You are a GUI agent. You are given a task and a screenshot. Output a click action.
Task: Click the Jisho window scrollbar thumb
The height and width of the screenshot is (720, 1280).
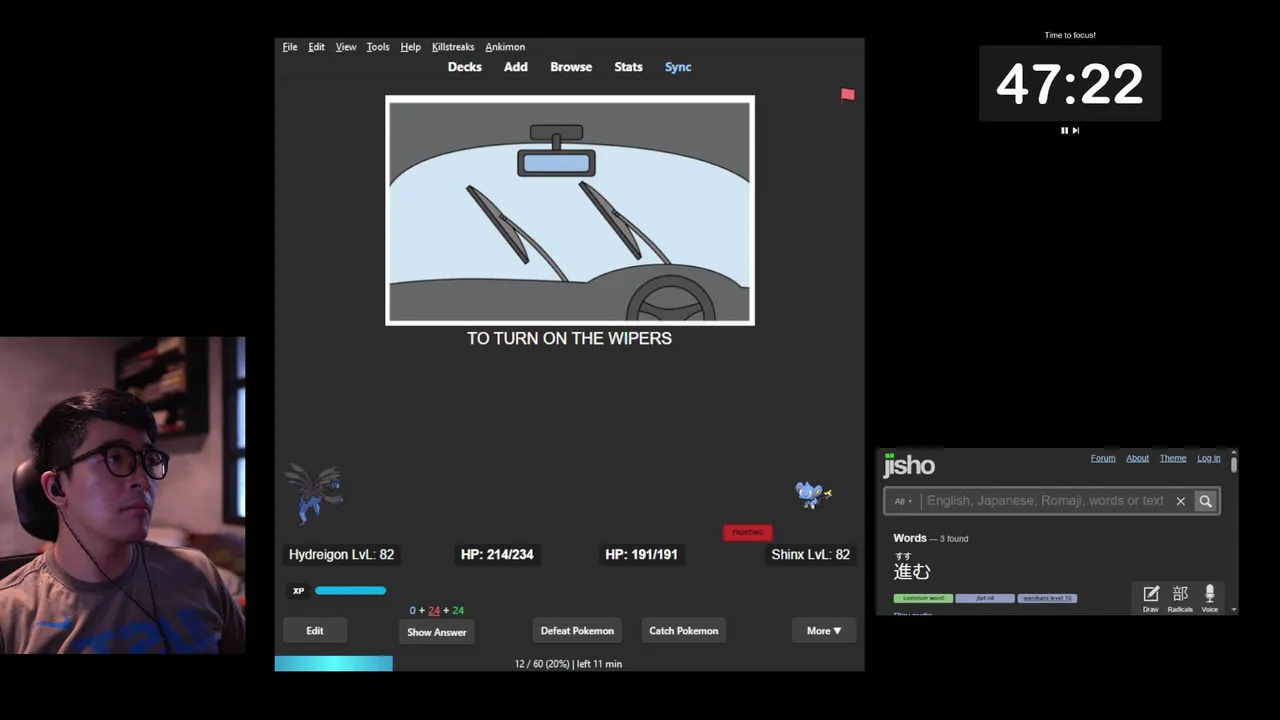click(x=1234, y=463)
